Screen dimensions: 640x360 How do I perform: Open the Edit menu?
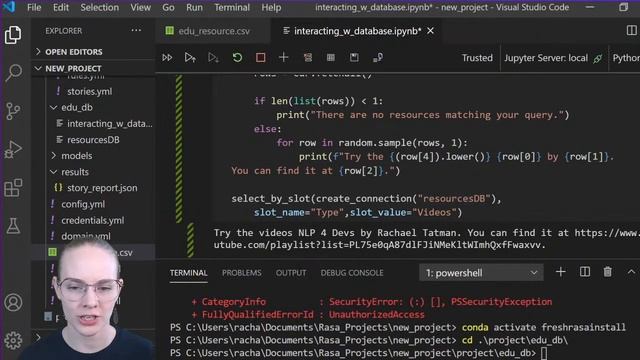tap(61, 7)
